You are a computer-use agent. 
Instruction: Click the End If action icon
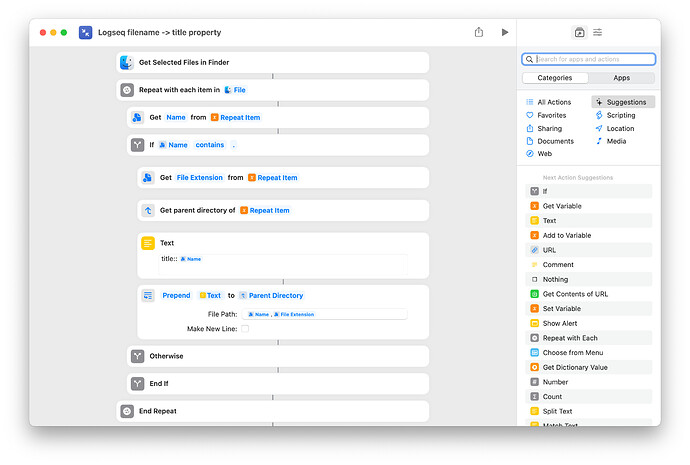pos(137,384)
